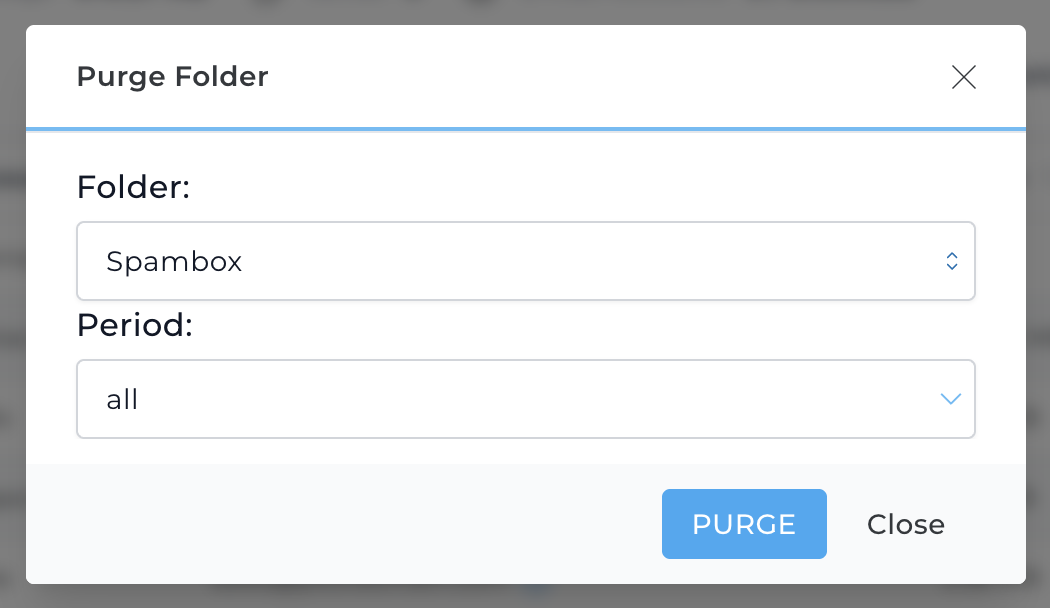Click the dimmed backdrop below the dialog
The width and height of the screenshot is (1050, 608).
point(525,596)
